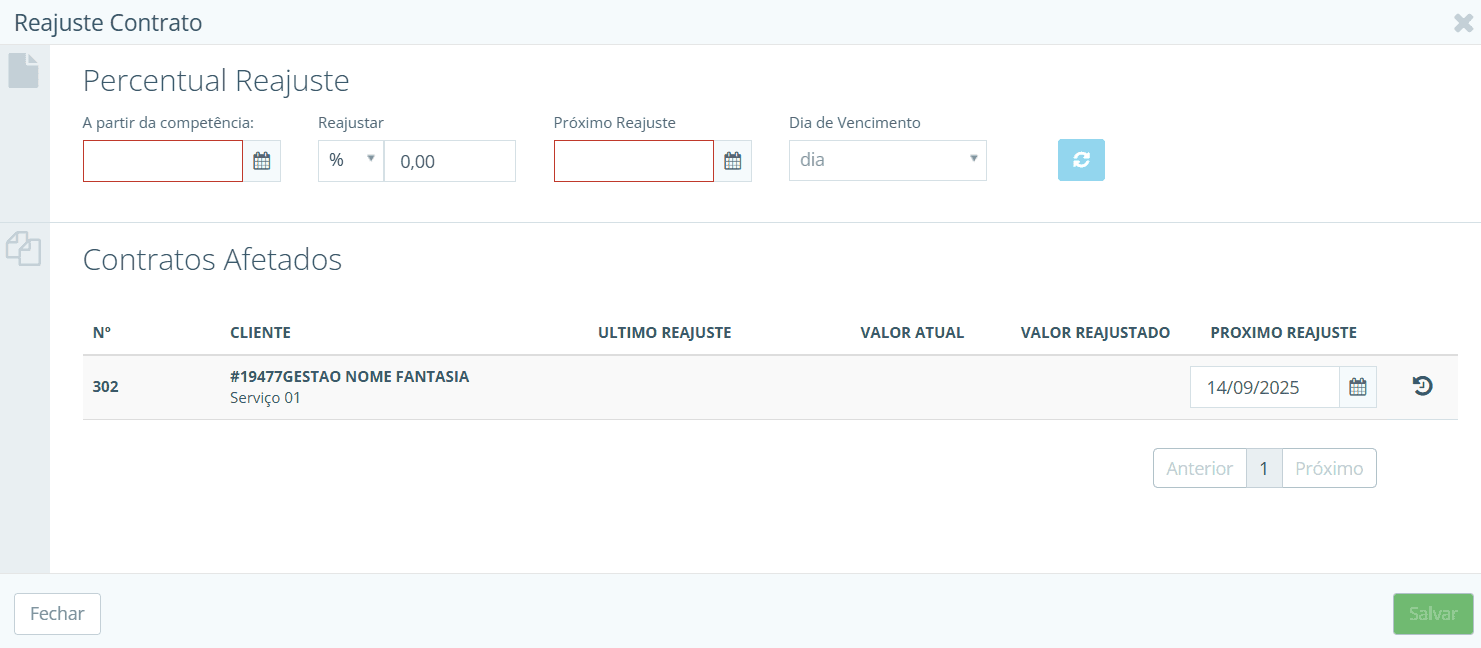Go to Anterior page
Image resolution: width=1481 pixels, height=648 pixels.
coord(1200,468)
